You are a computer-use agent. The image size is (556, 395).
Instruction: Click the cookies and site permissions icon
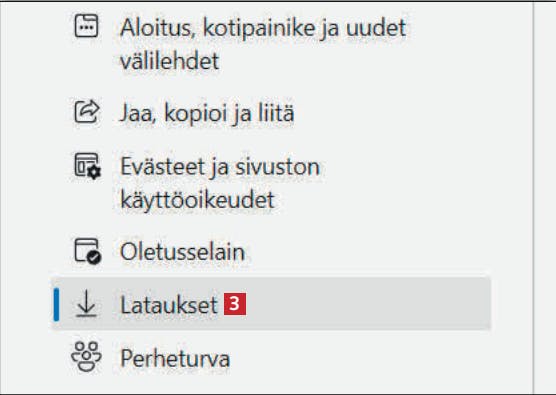(87, 166)
